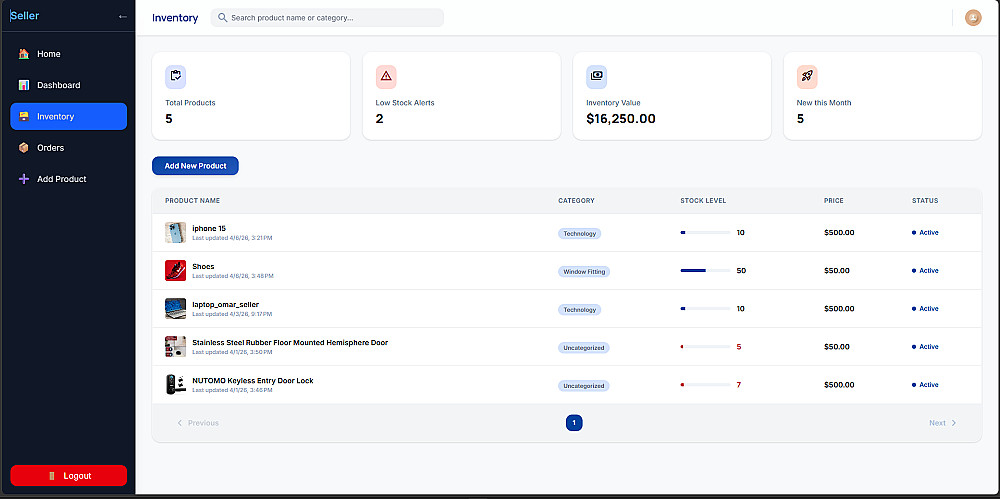
Task: Click the New this Month rocket icon
Action: click(807, 77)
